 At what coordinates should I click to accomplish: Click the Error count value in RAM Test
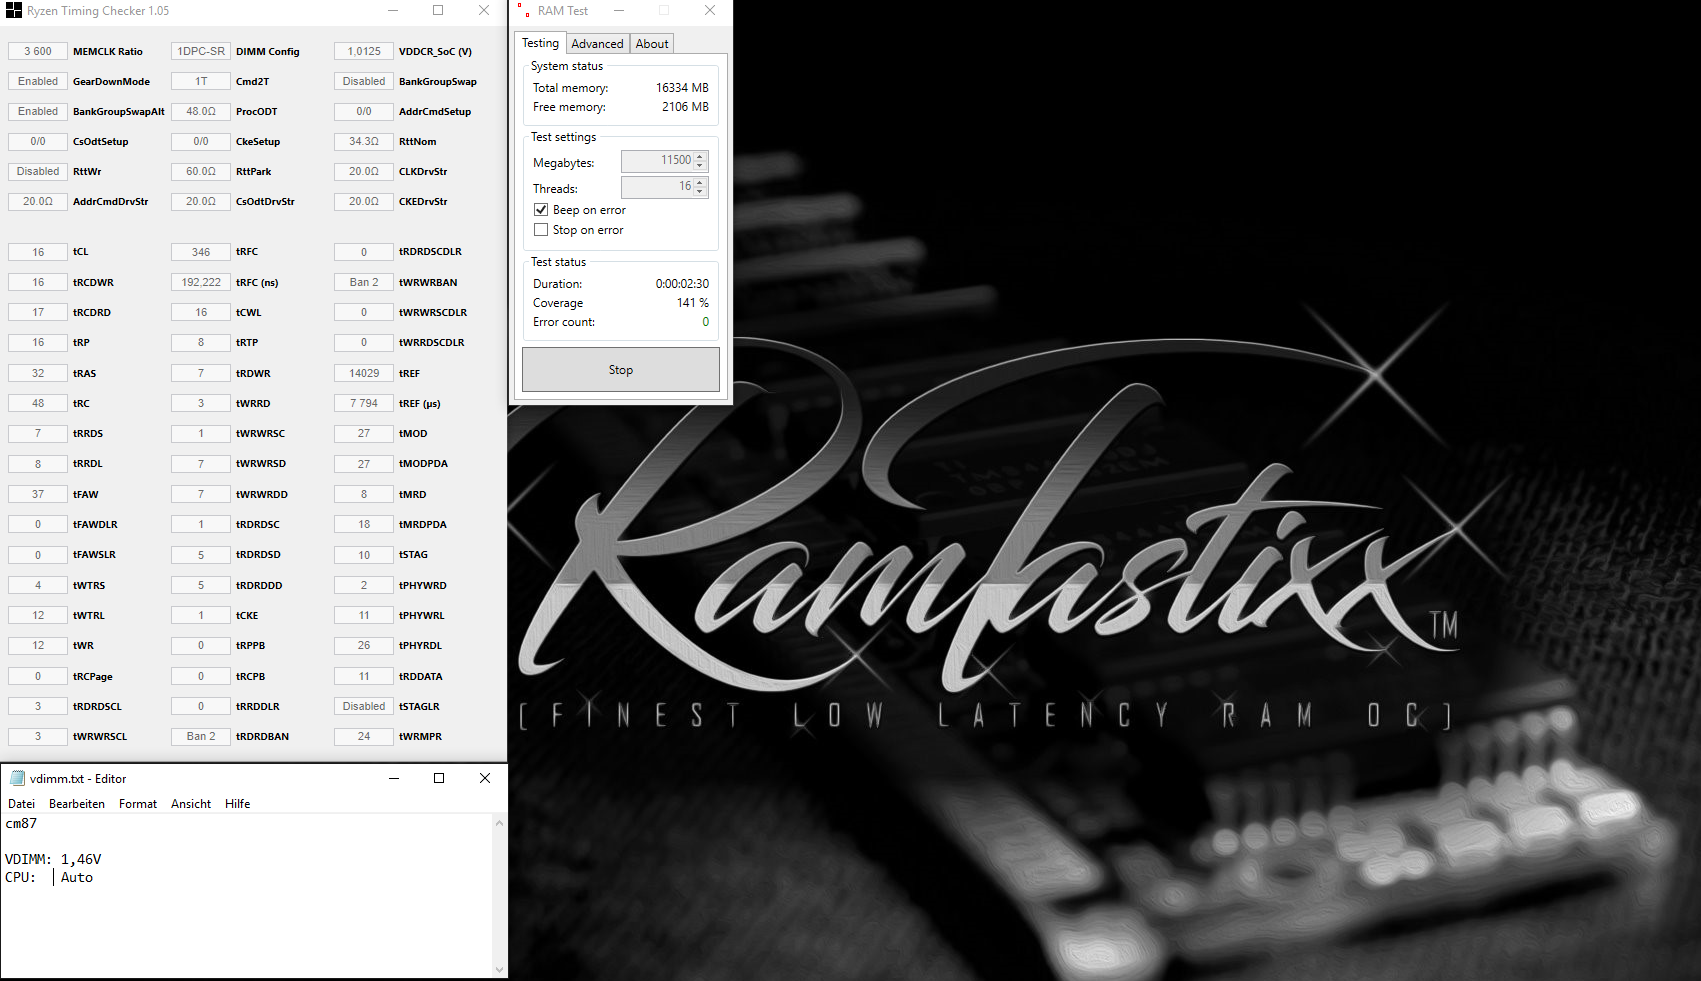(x=705, y=322)
